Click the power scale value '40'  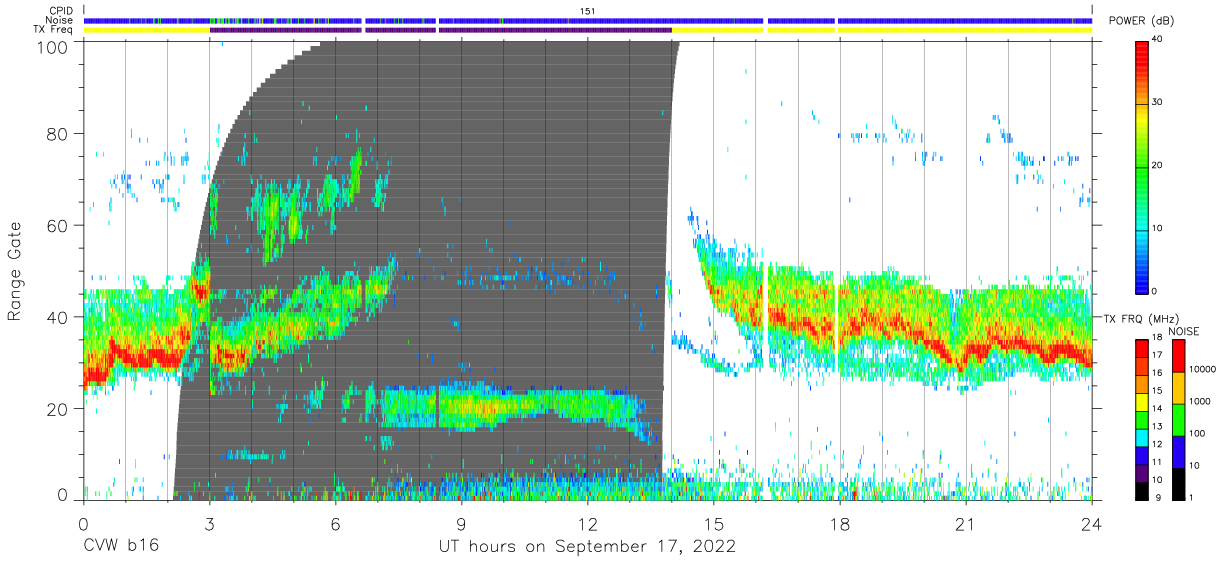coord(1159,40)
